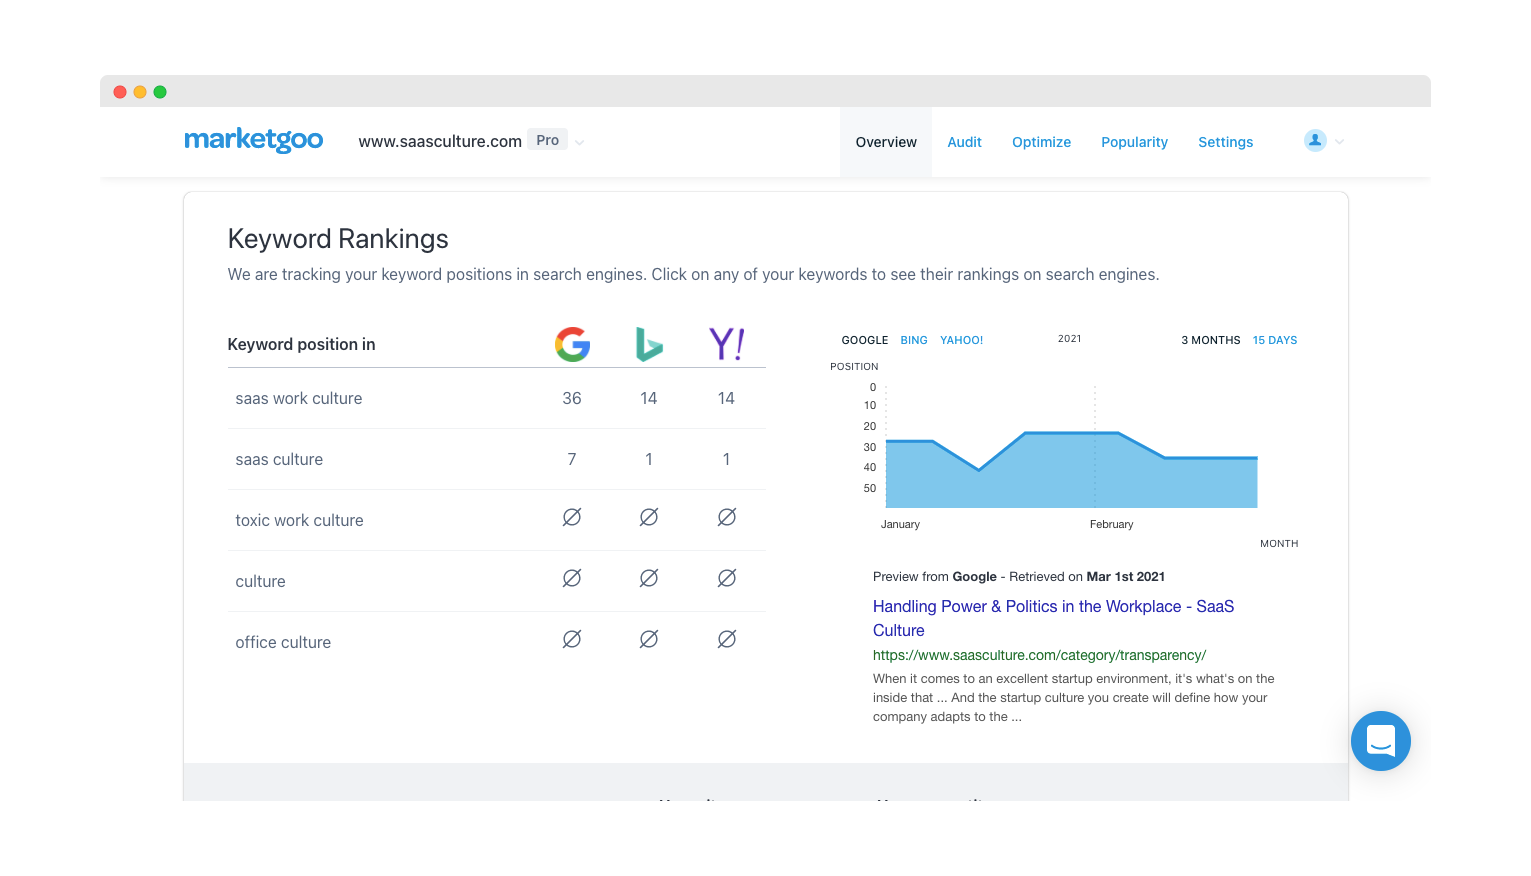Screen dimensions: 1531x876
Task: Select the saas work culture keyword row
Action: [x=299, y=398]
